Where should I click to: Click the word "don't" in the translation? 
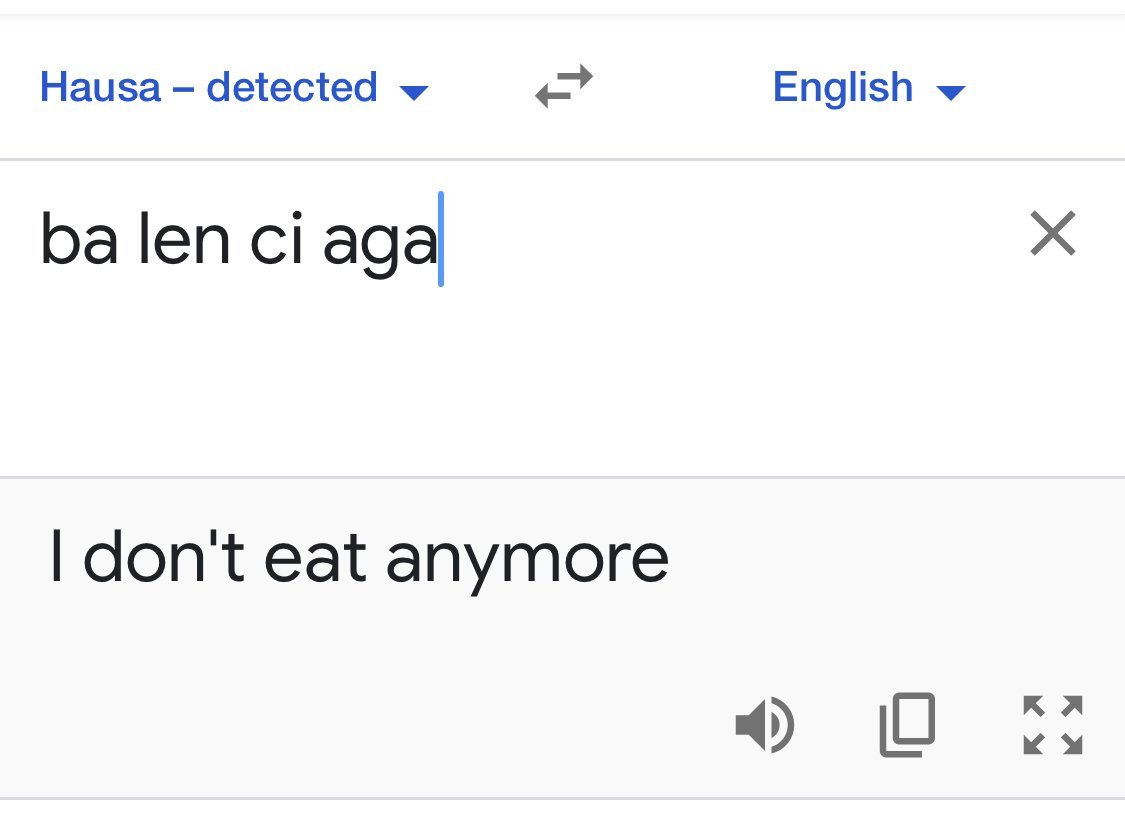click(x=164, y=556)
